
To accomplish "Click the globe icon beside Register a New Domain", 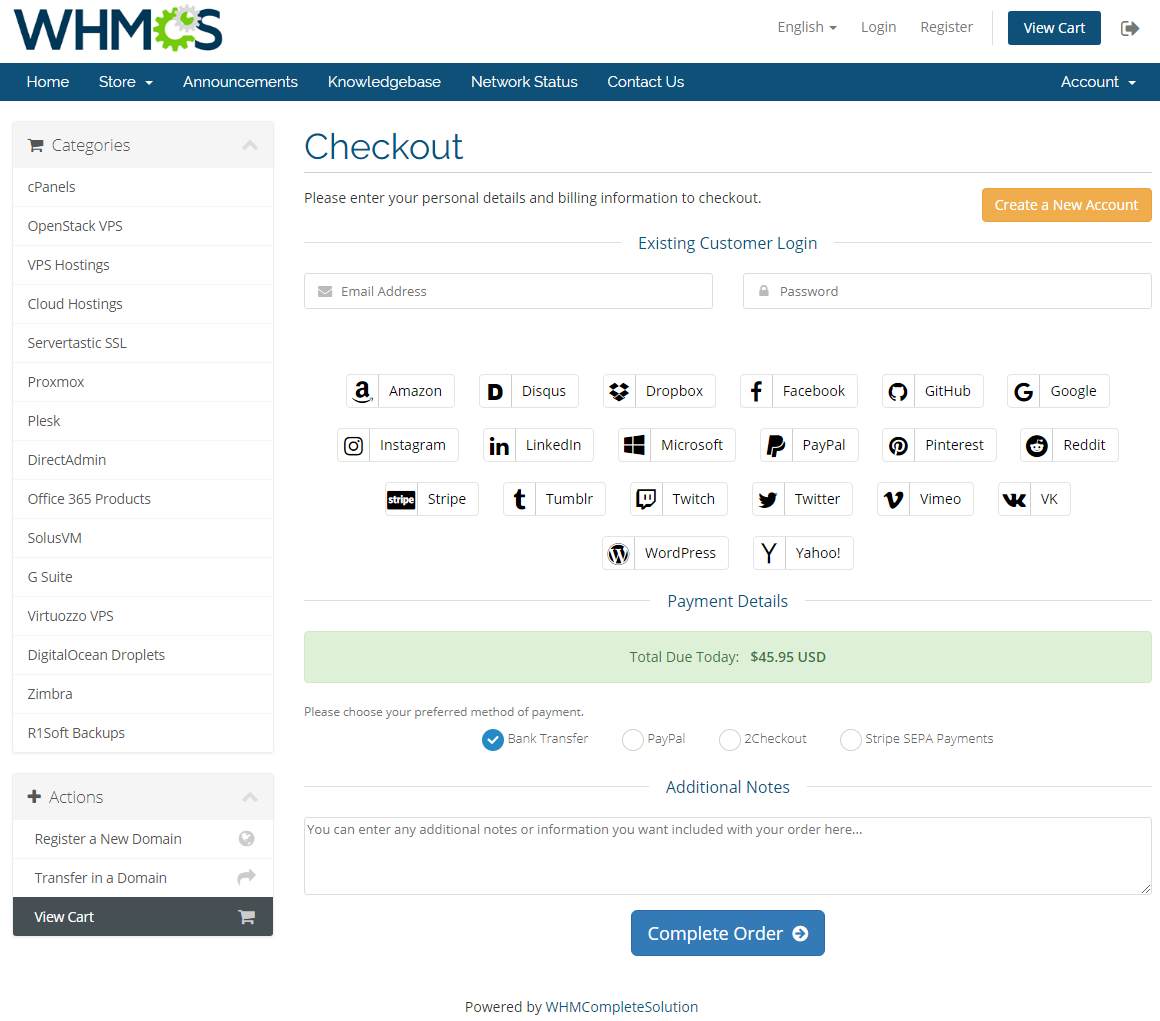I will [246, 838].
